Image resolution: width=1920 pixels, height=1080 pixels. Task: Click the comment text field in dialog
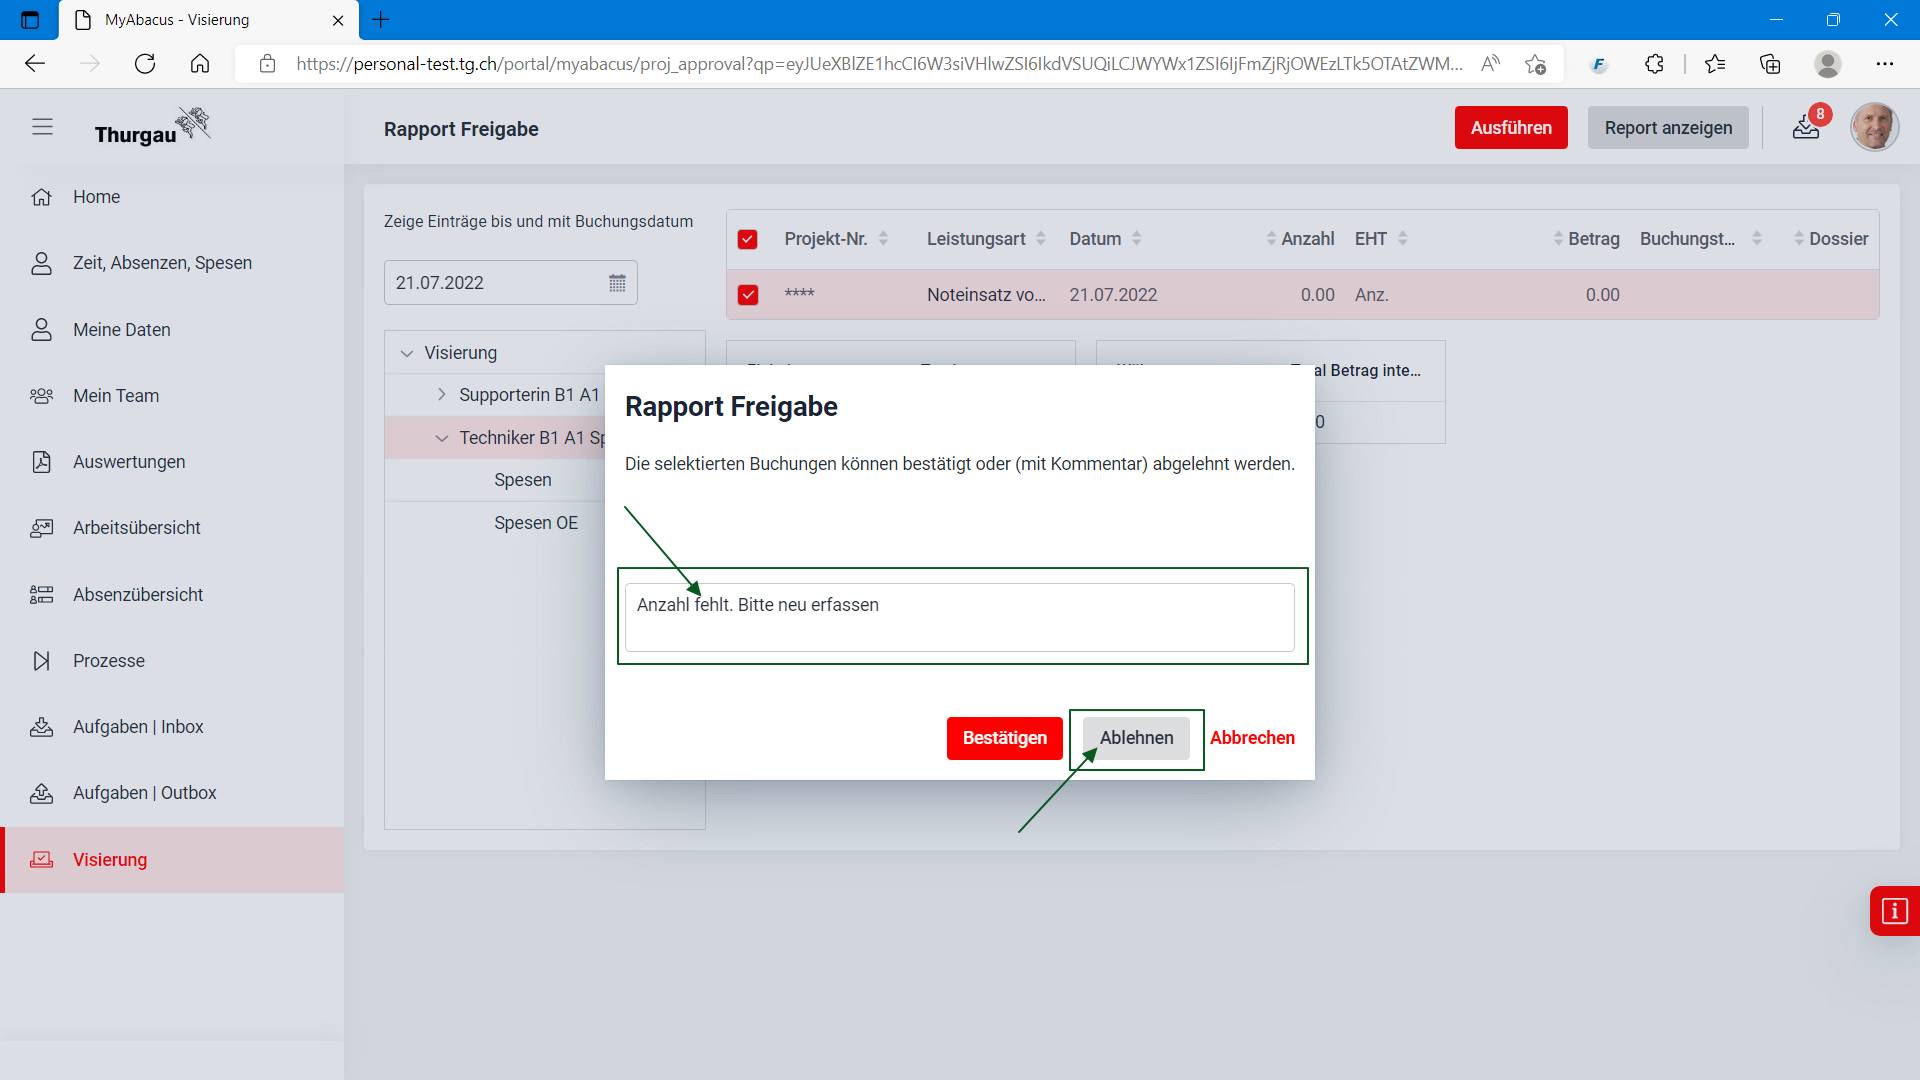point(959,617)
